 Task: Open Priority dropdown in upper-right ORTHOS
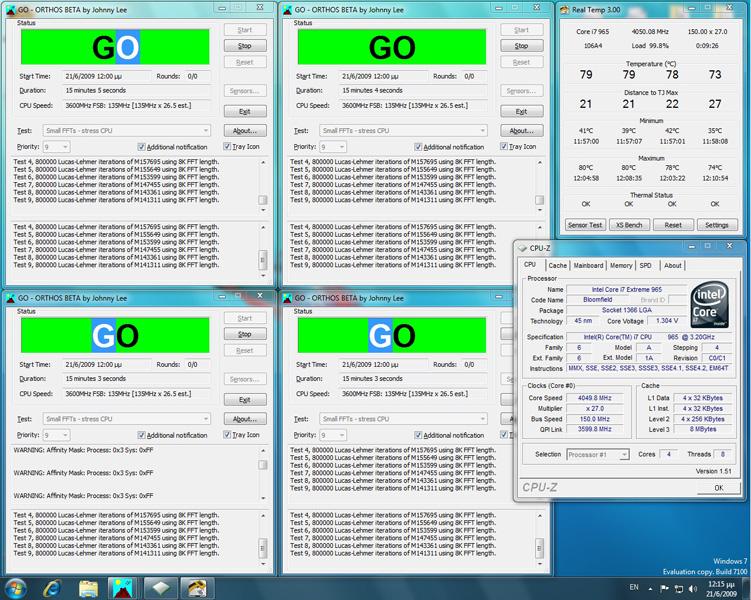click(x=333, y=147)
